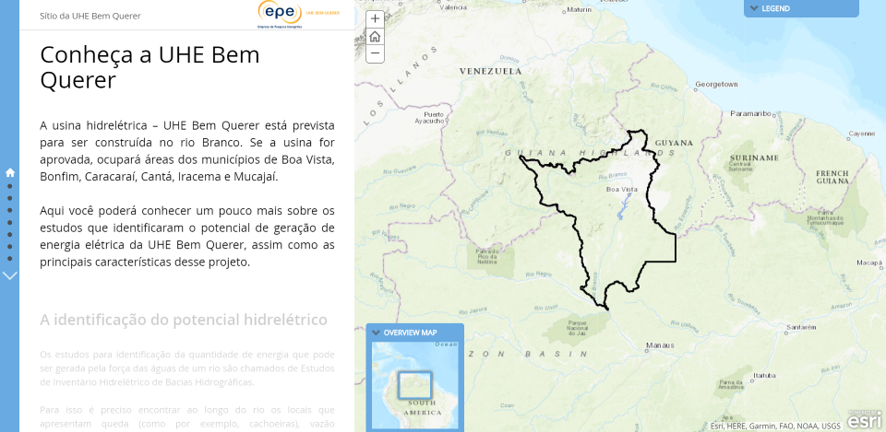886x432 pixels.
Task: Go to home section in side navigation
Action: pyautogui.click(x=10, y=172)
